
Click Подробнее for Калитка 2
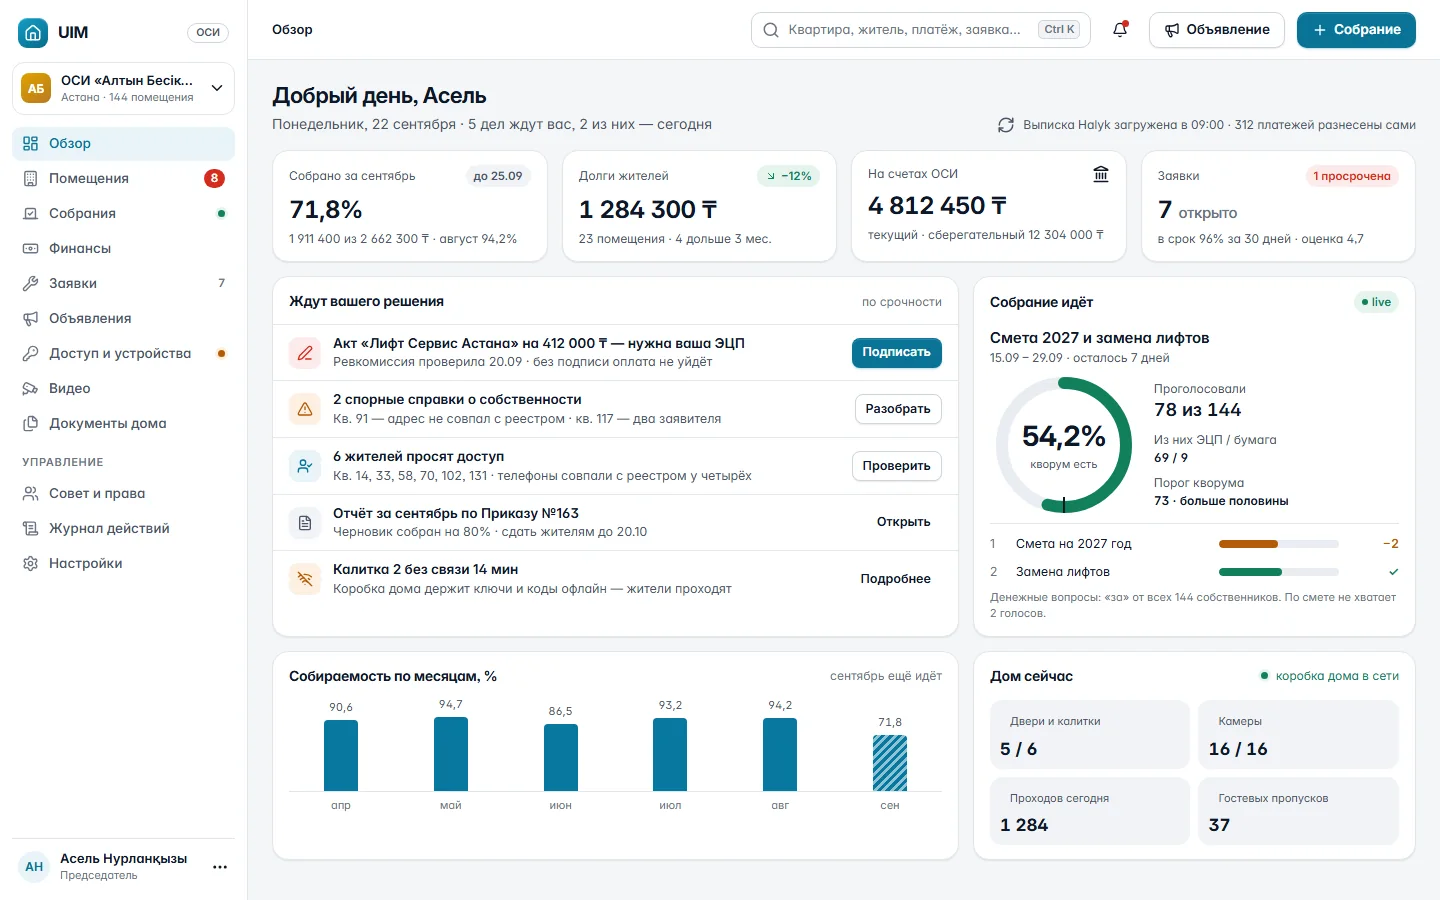click(x=895, y=579)
